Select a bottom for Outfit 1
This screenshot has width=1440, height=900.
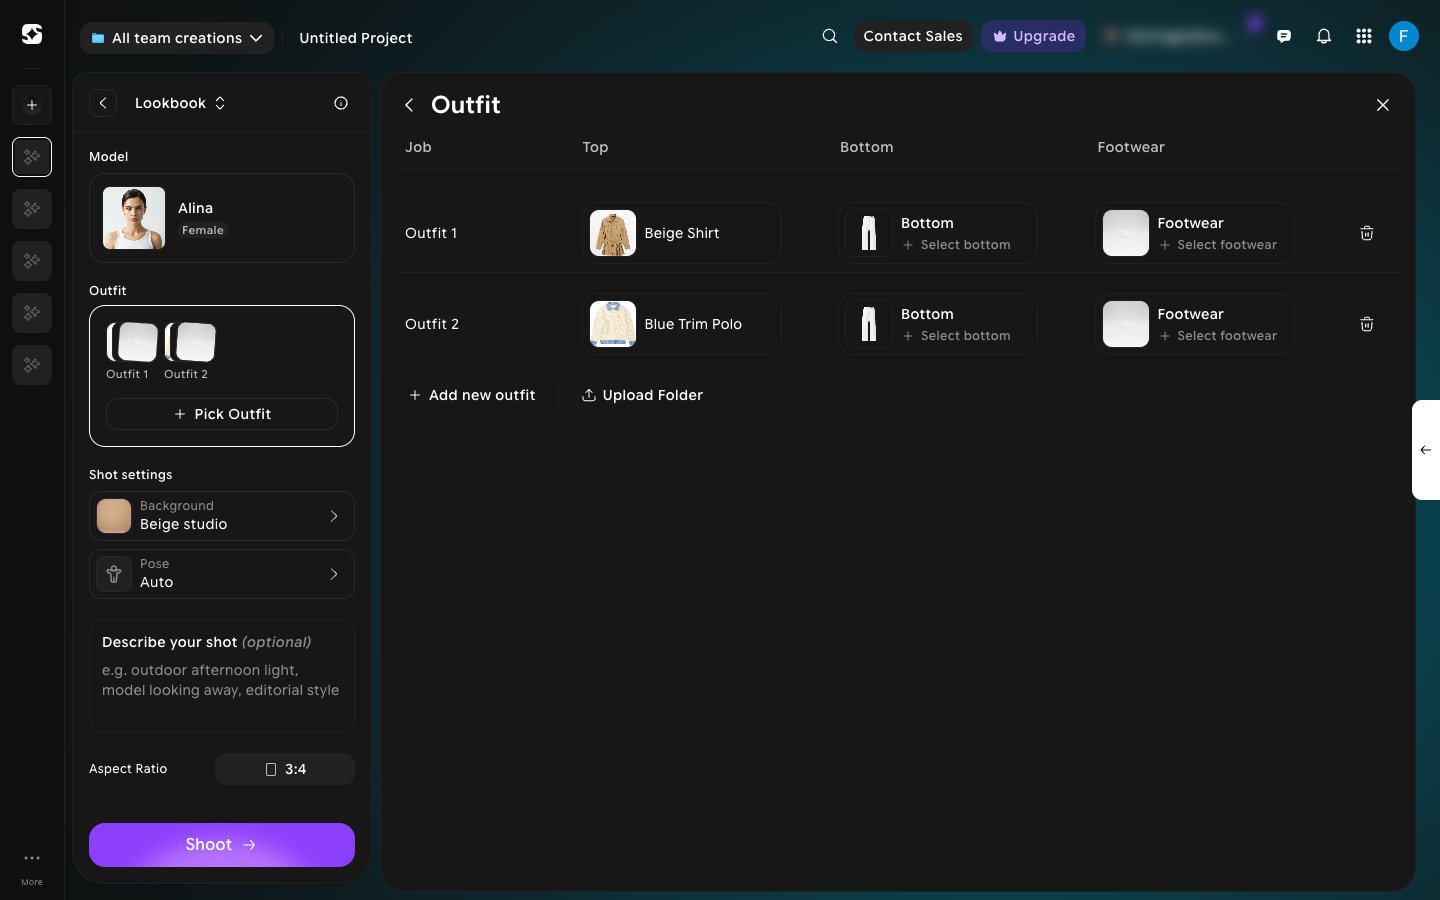[x=938, y=233]
